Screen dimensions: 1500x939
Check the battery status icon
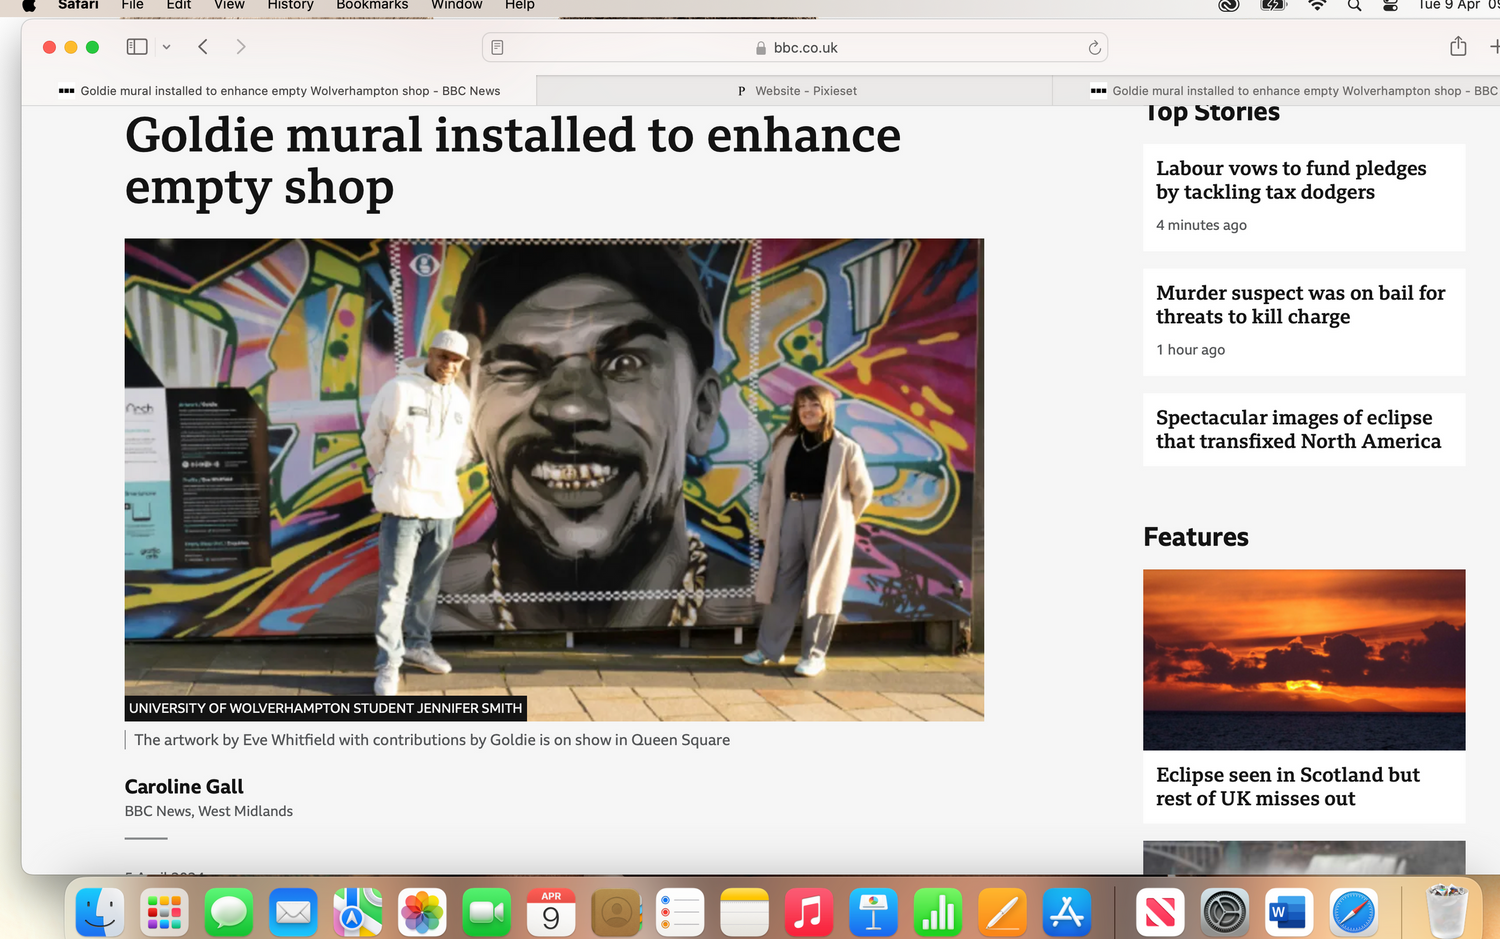pos(1273,5)
